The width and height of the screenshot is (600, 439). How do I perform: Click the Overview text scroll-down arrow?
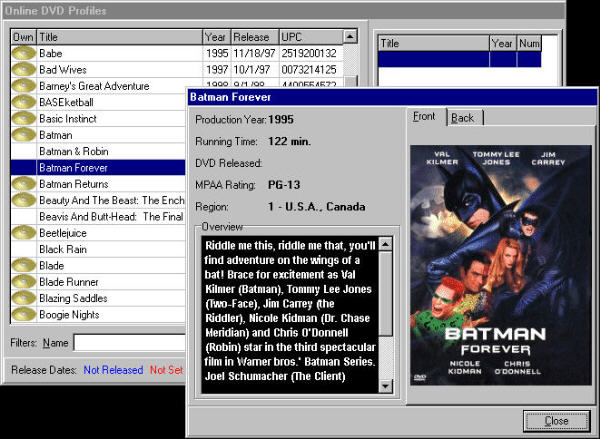386,386
